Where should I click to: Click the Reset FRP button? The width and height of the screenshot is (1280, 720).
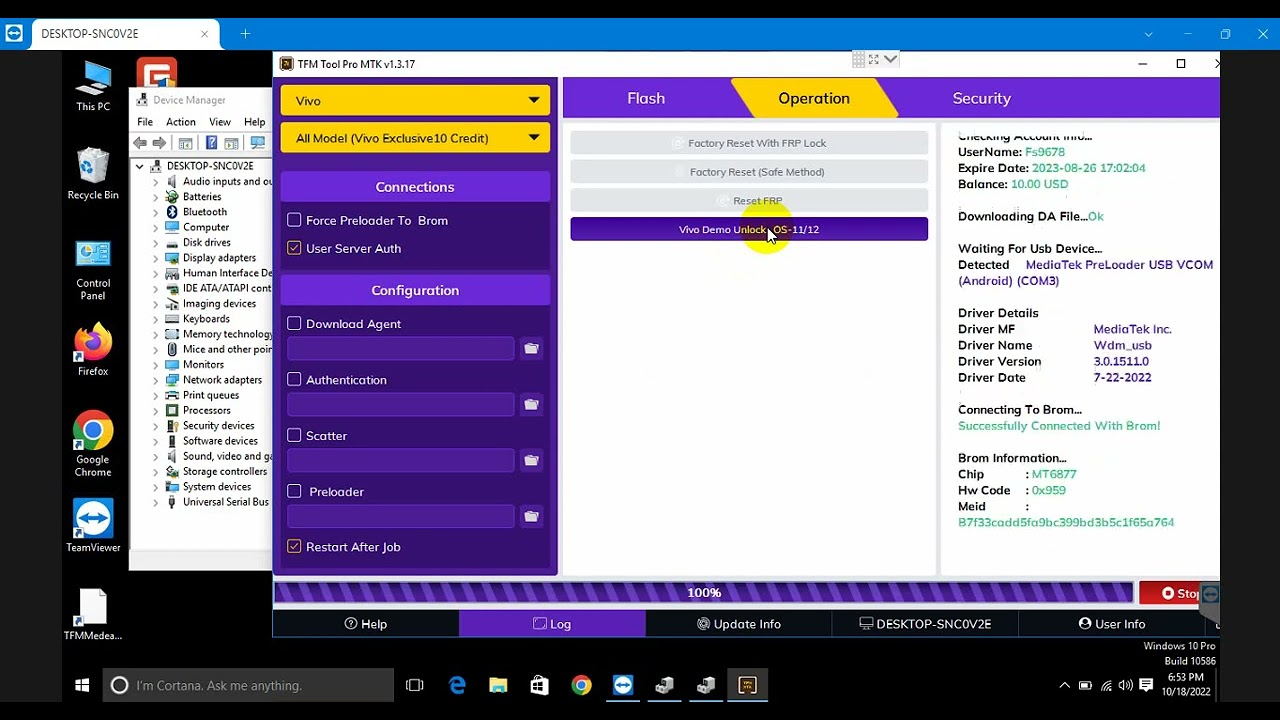[x=749, y=201]
